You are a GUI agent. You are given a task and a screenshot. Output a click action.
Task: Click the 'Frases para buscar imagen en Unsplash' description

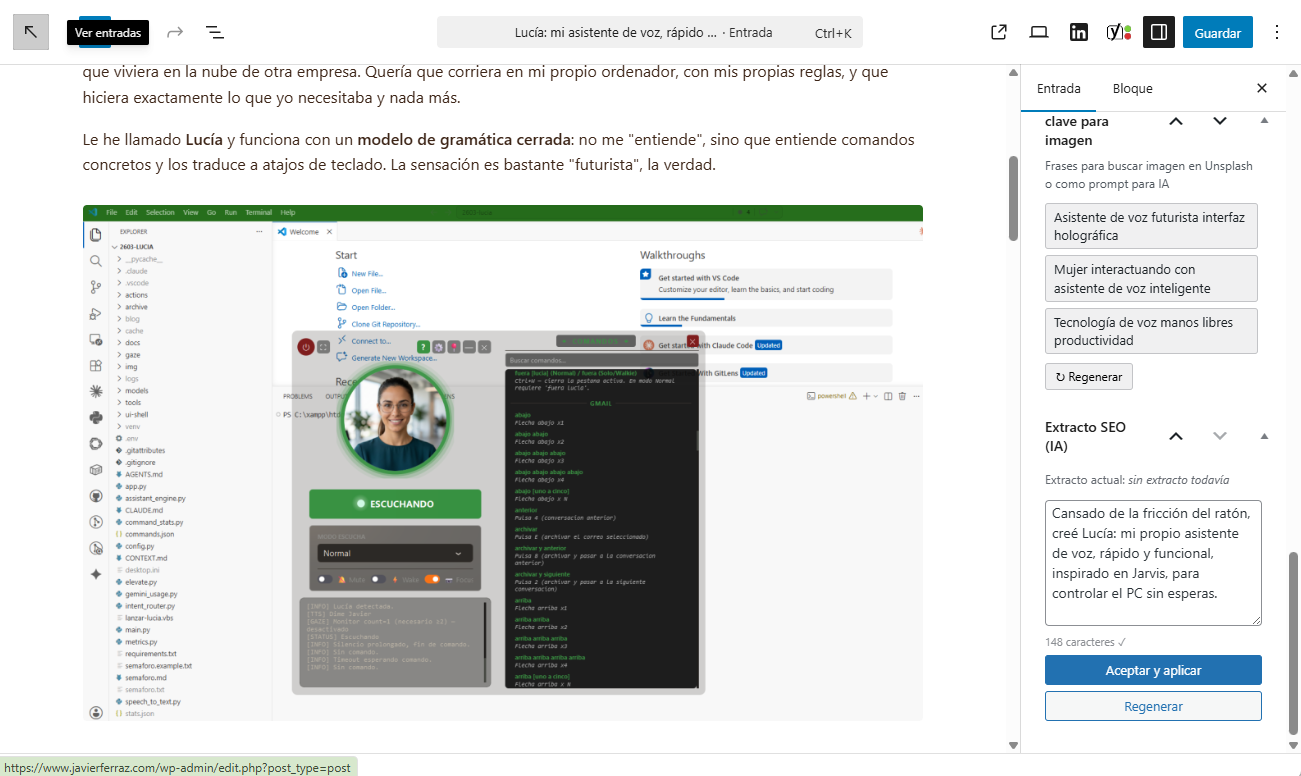tap(1149, 175)
